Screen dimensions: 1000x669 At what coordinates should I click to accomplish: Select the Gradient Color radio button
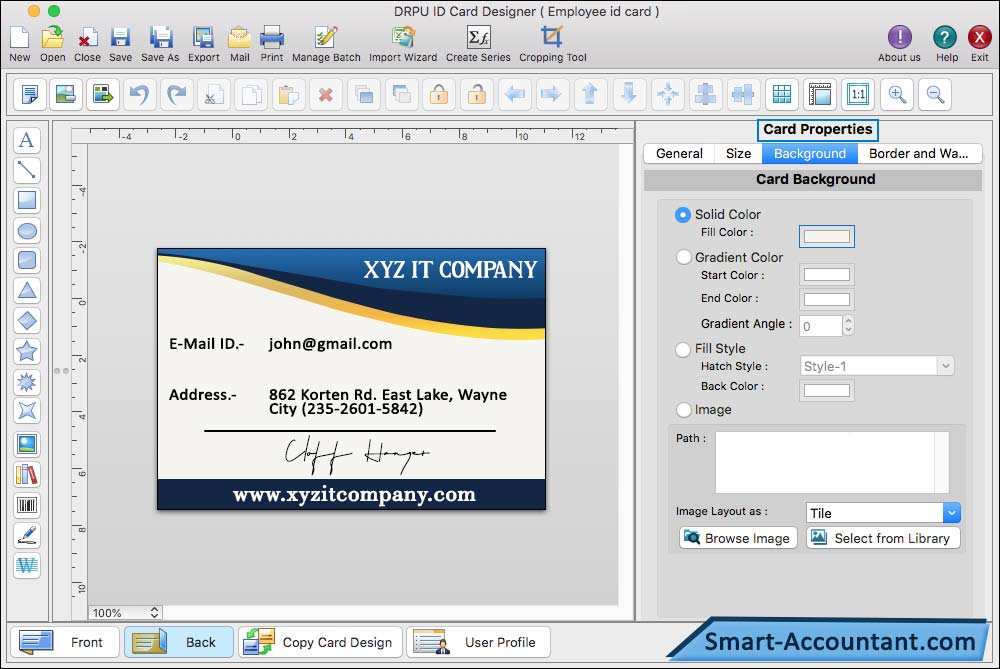684,257
